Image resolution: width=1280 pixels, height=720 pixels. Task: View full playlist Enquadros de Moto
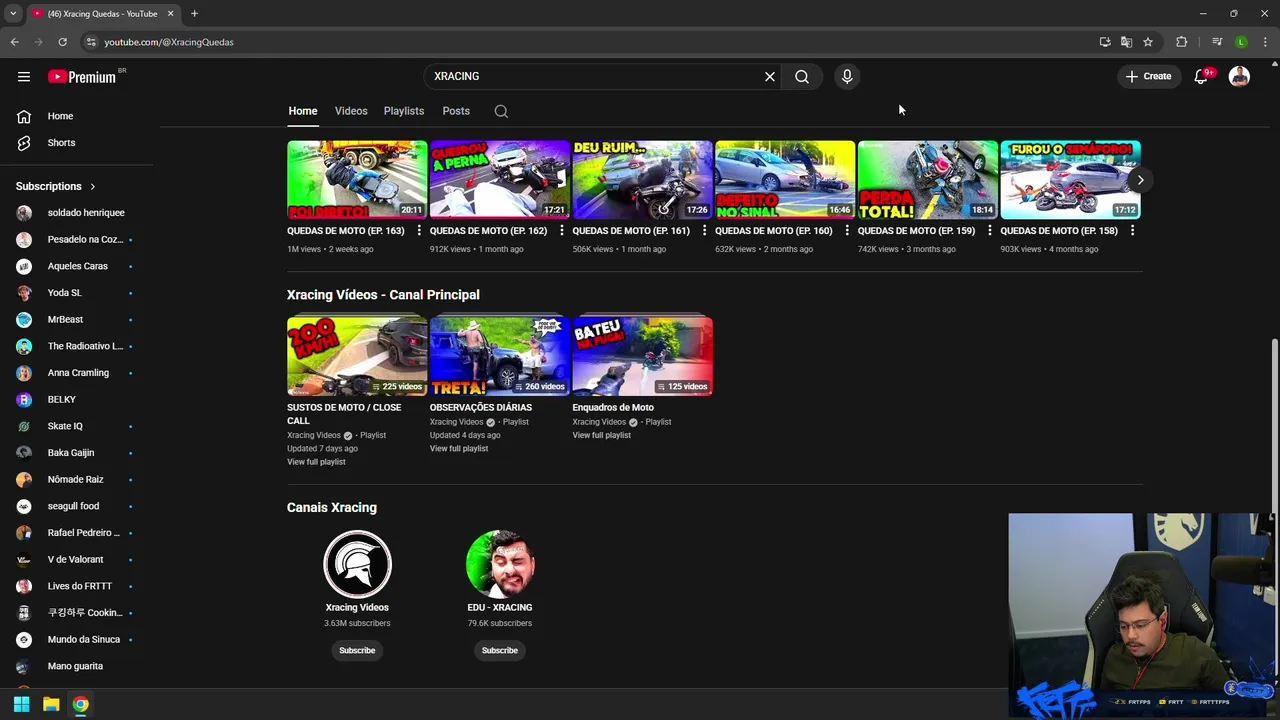tap(601, 435)
